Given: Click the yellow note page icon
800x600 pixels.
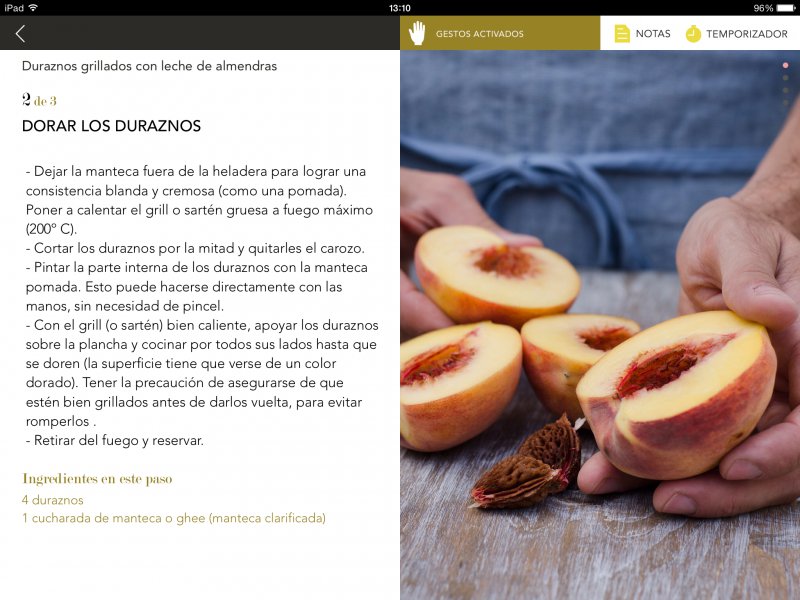Looking at the screenshot, I should 622,34.
